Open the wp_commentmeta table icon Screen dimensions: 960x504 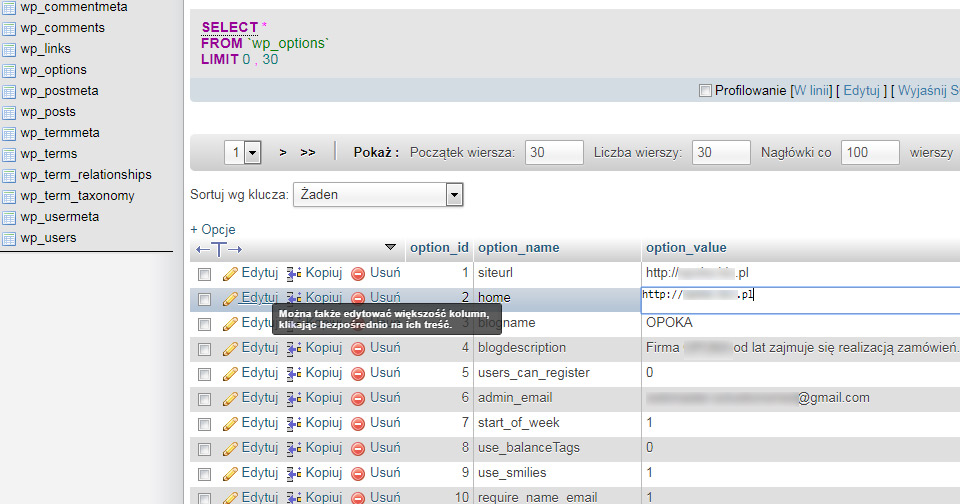pyautogui.click(x=9, y=7)
